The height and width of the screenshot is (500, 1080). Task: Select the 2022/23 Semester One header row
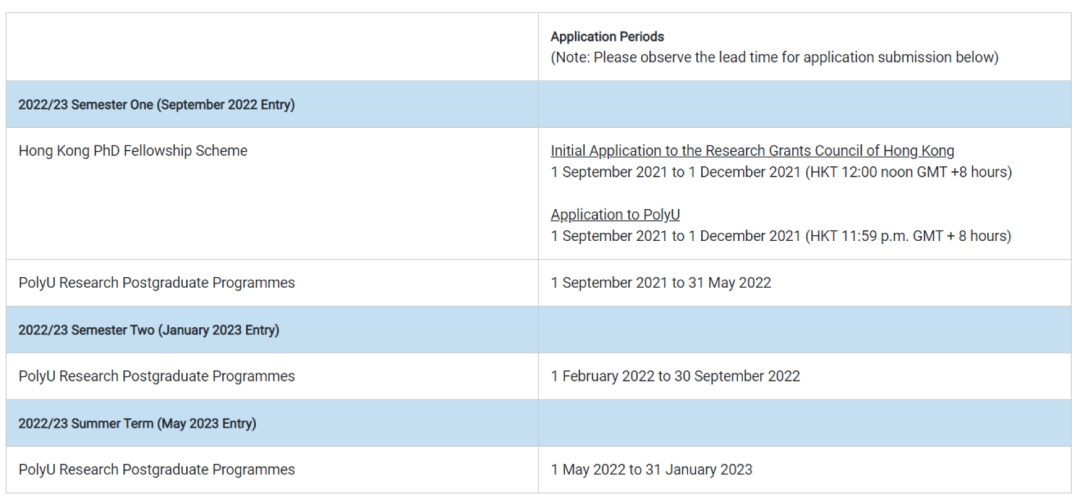tap(539, 105)
